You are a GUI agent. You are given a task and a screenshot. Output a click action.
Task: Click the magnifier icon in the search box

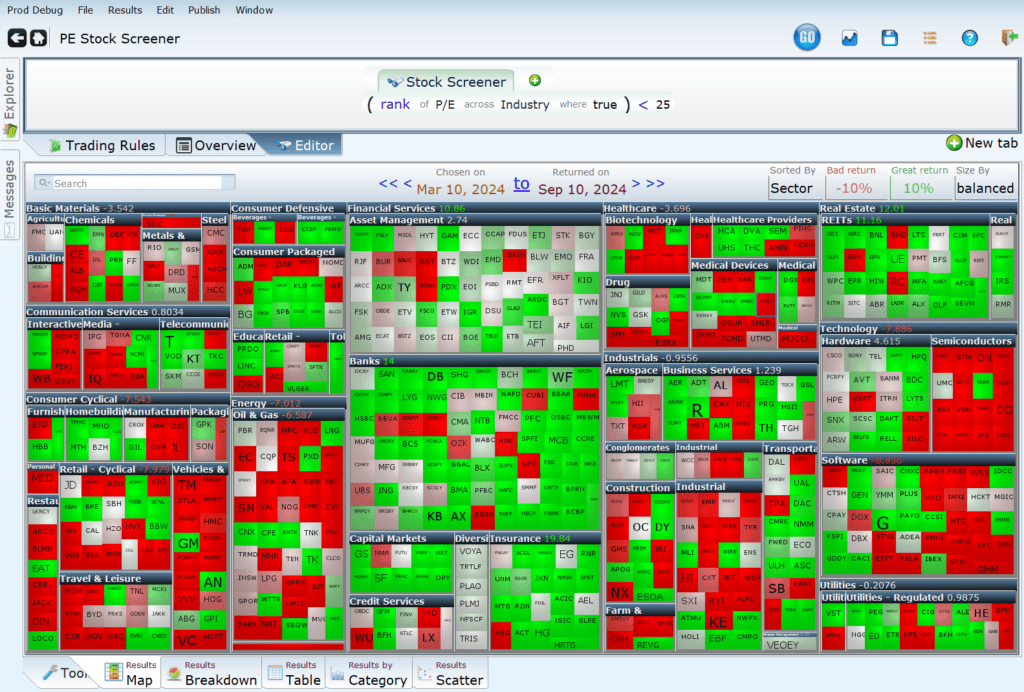tap(44, 183)
